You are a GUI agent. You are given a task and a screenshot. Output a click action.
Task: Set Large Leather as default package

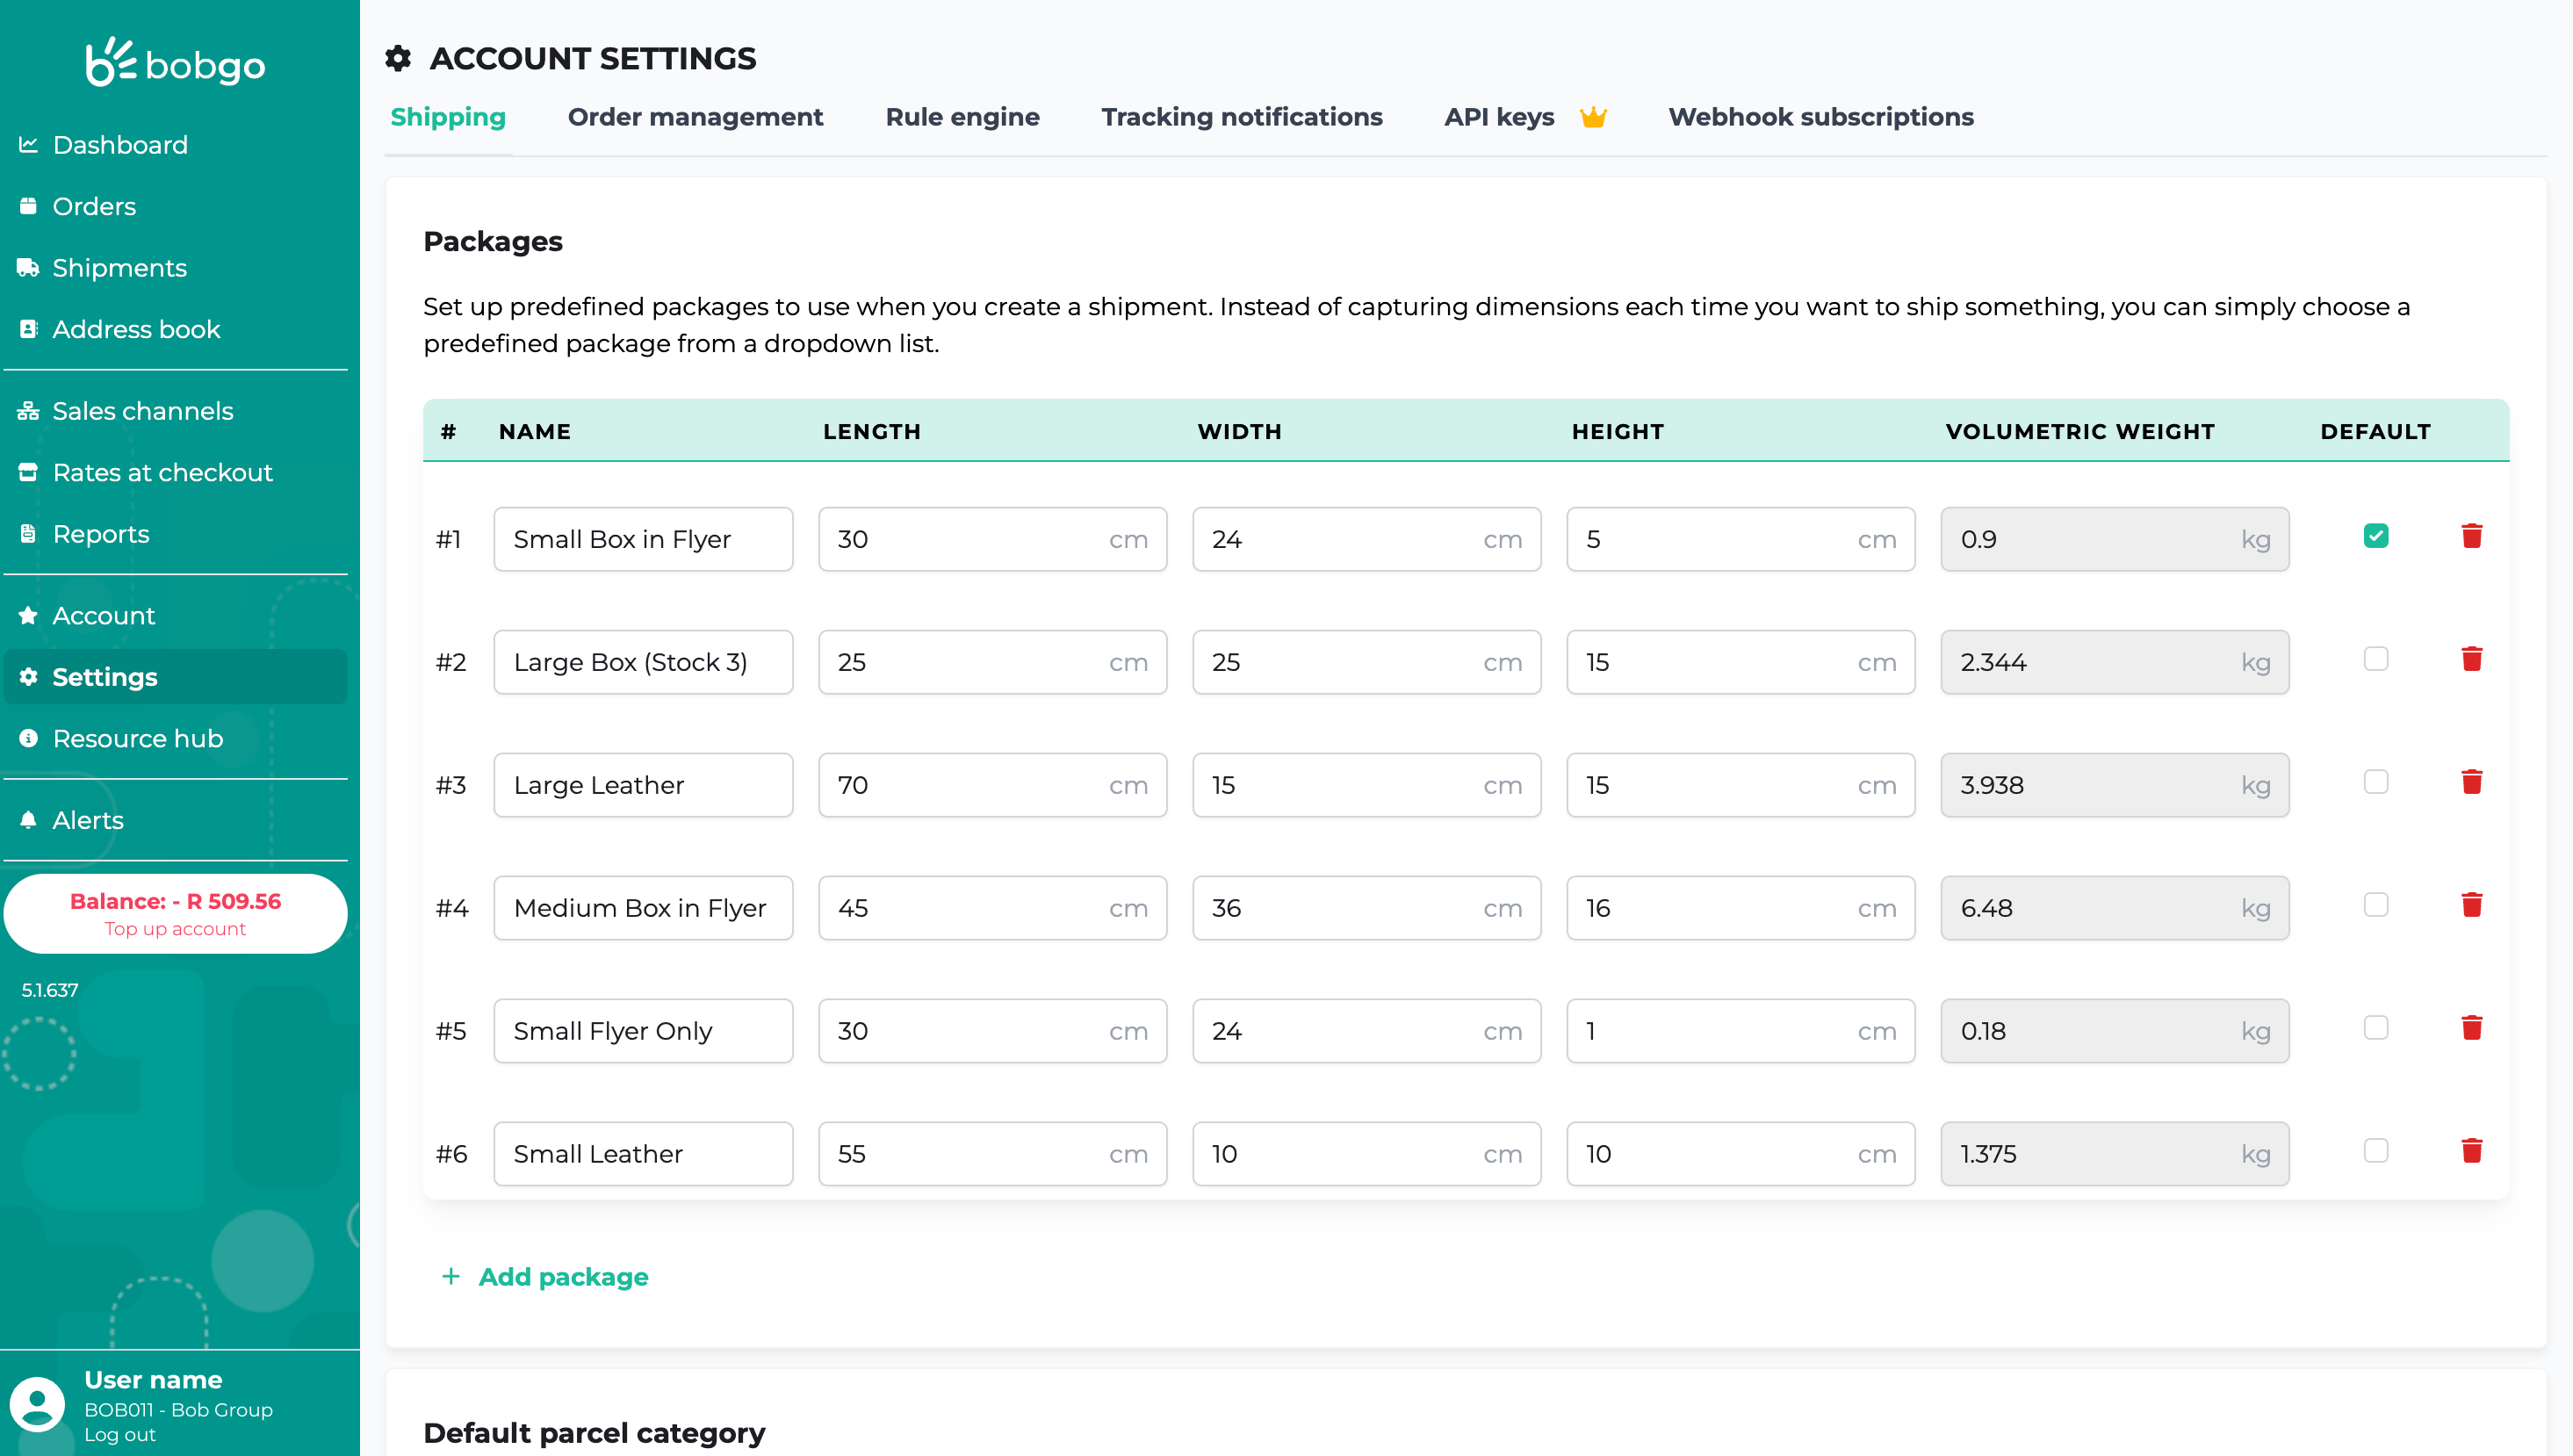tap(2376, 782)
